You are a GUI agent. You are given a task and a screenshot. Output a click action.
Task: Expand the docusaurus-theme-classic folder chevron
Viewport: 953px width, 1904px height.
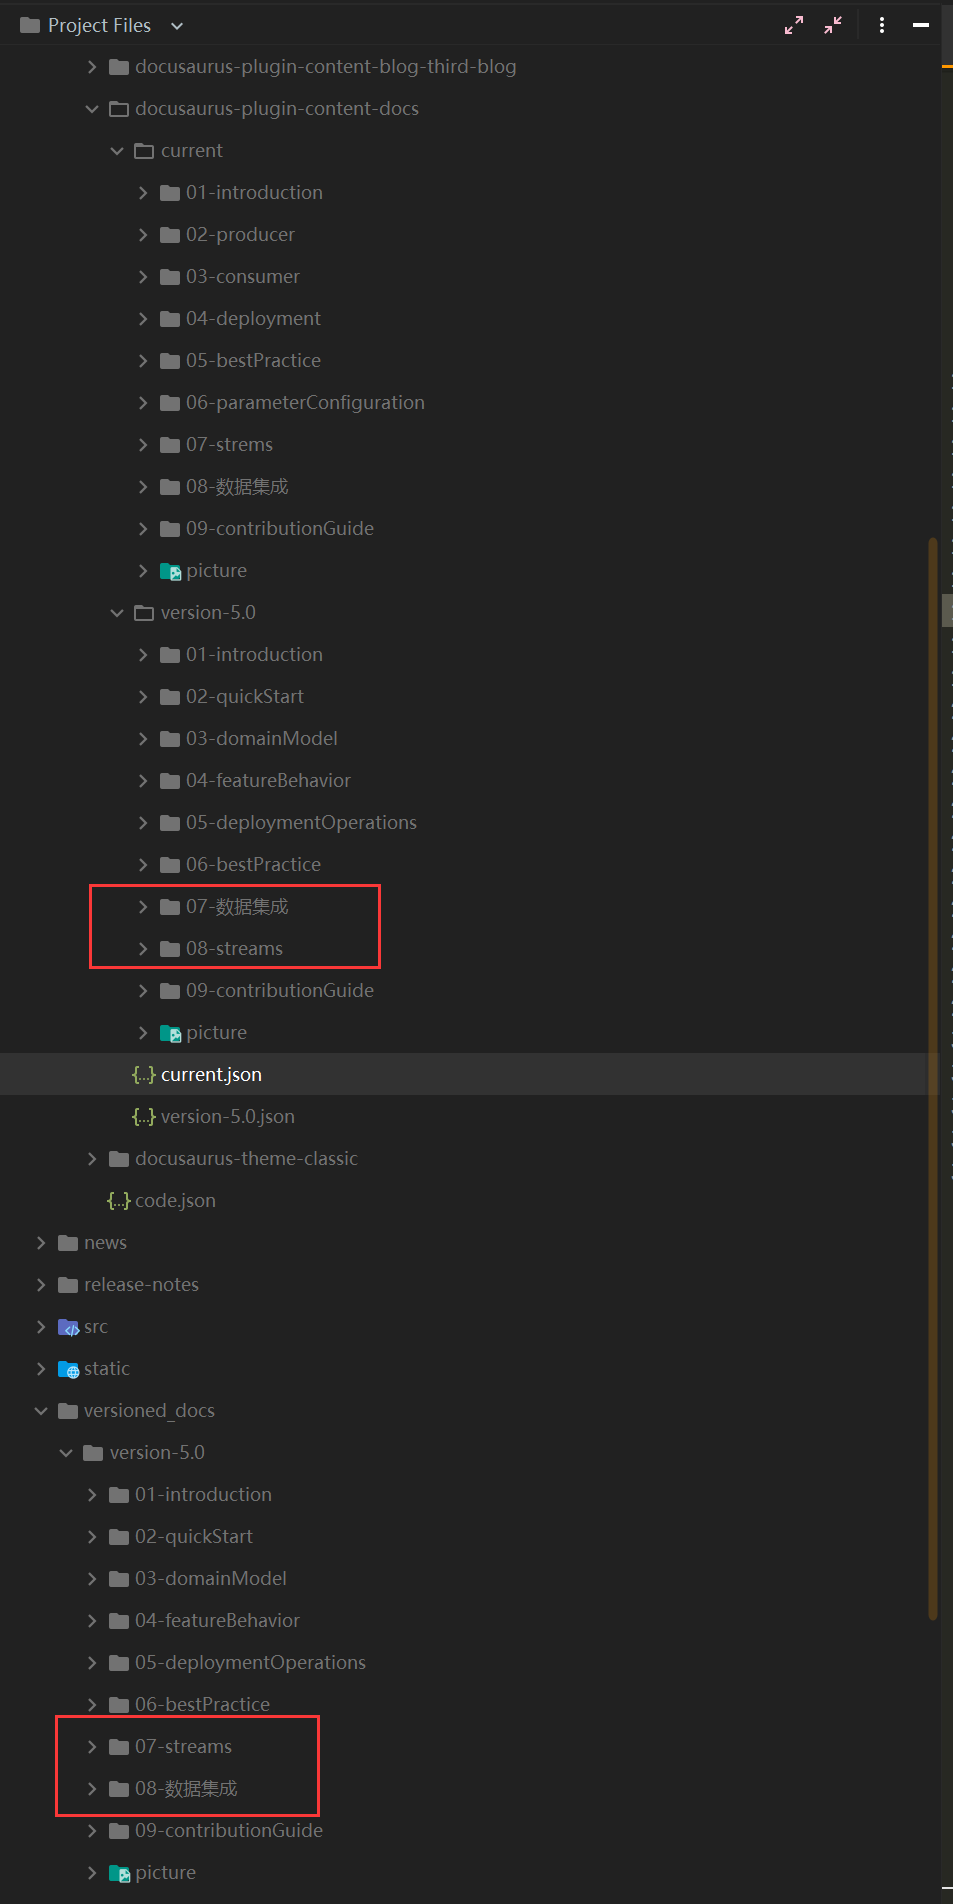(92, 1159)
